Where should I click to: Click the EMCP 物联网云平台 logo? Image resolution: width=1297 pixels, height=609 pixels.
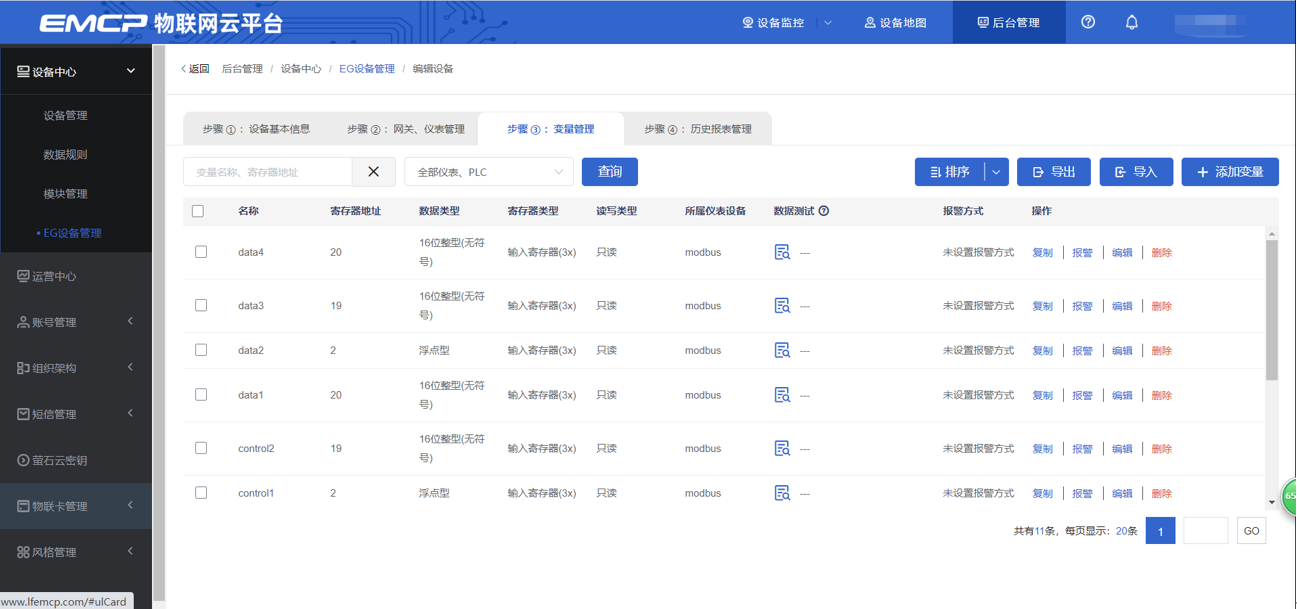tap(161, 23)
